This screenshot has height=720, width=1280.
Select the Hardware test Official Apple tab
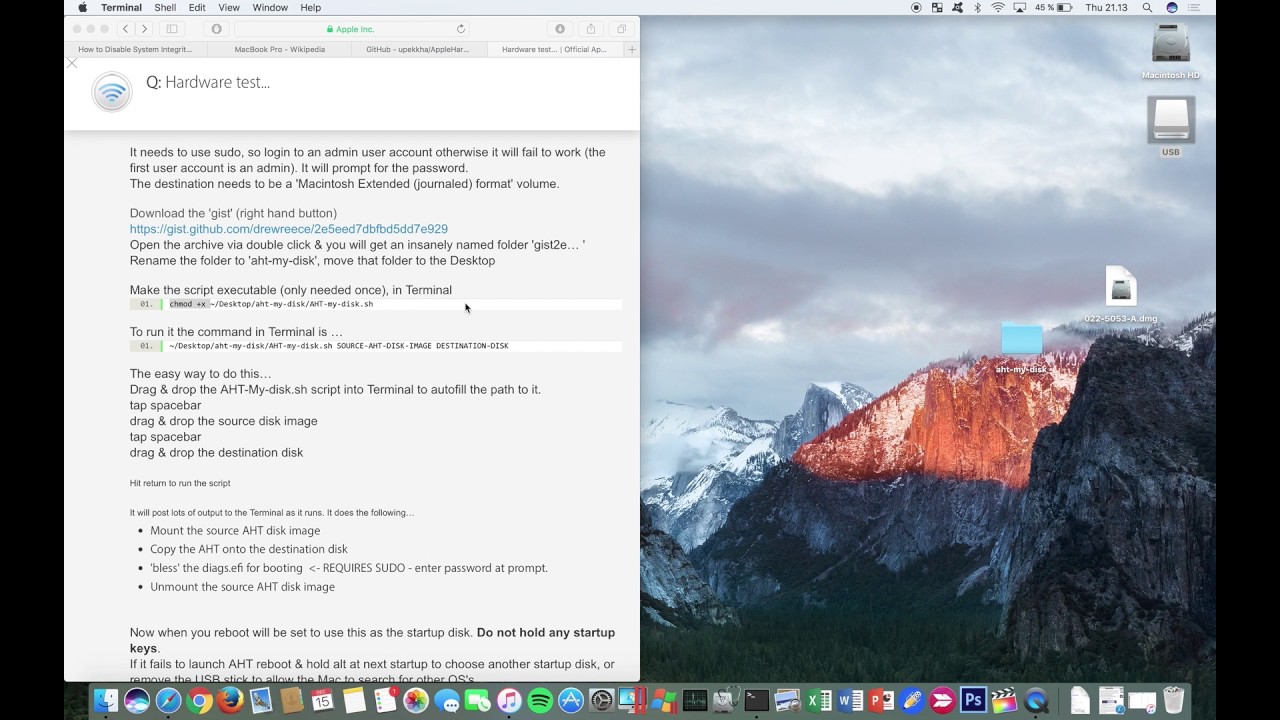click(555, 49)
